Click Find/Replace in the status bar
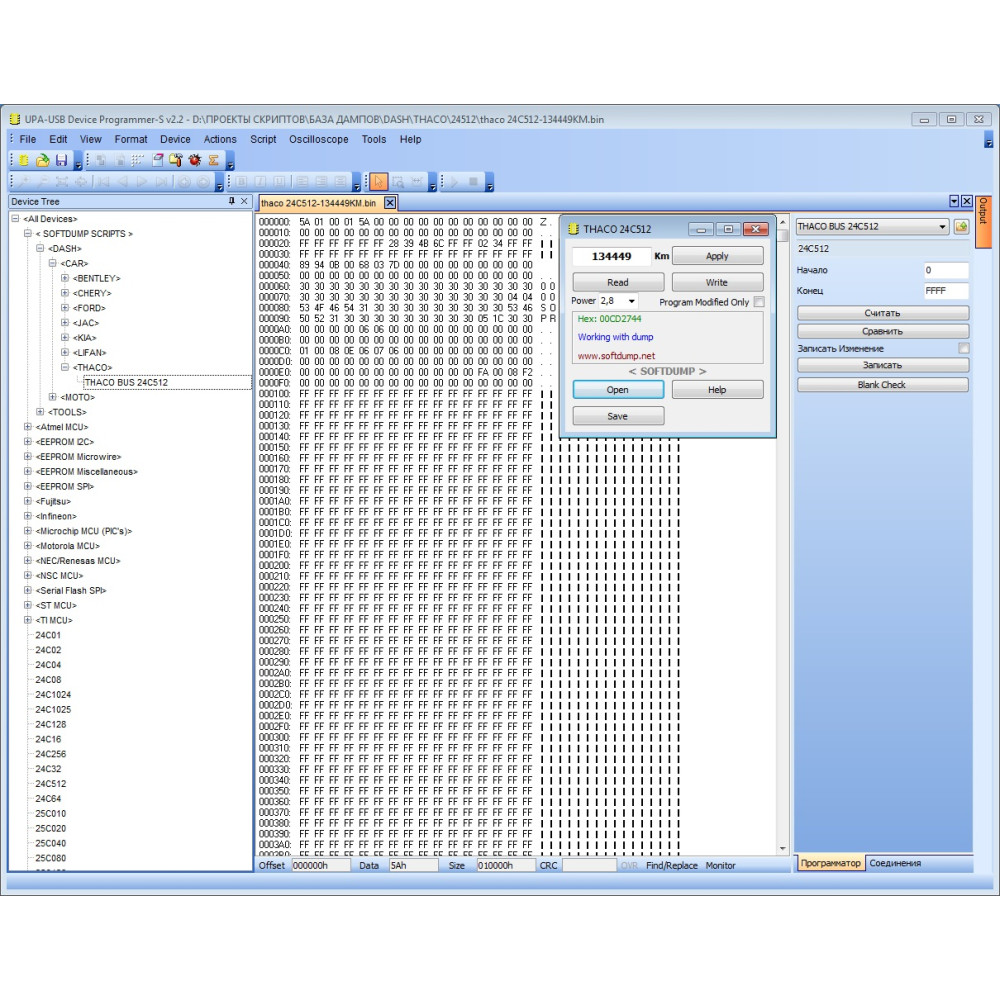 click(672, 865)
